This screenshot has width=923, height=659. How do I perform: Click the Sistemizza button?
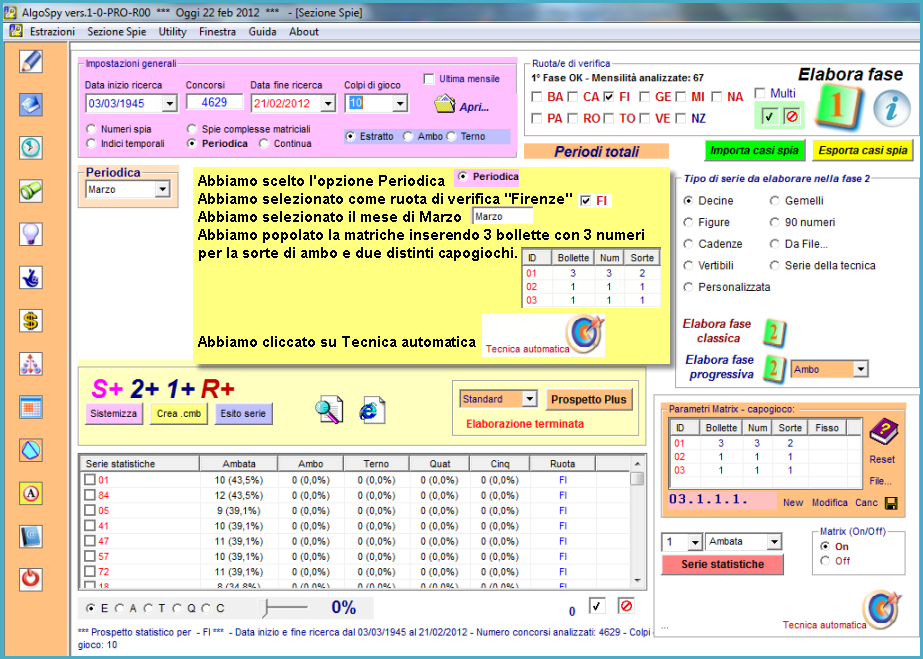[x=114, y=414]
